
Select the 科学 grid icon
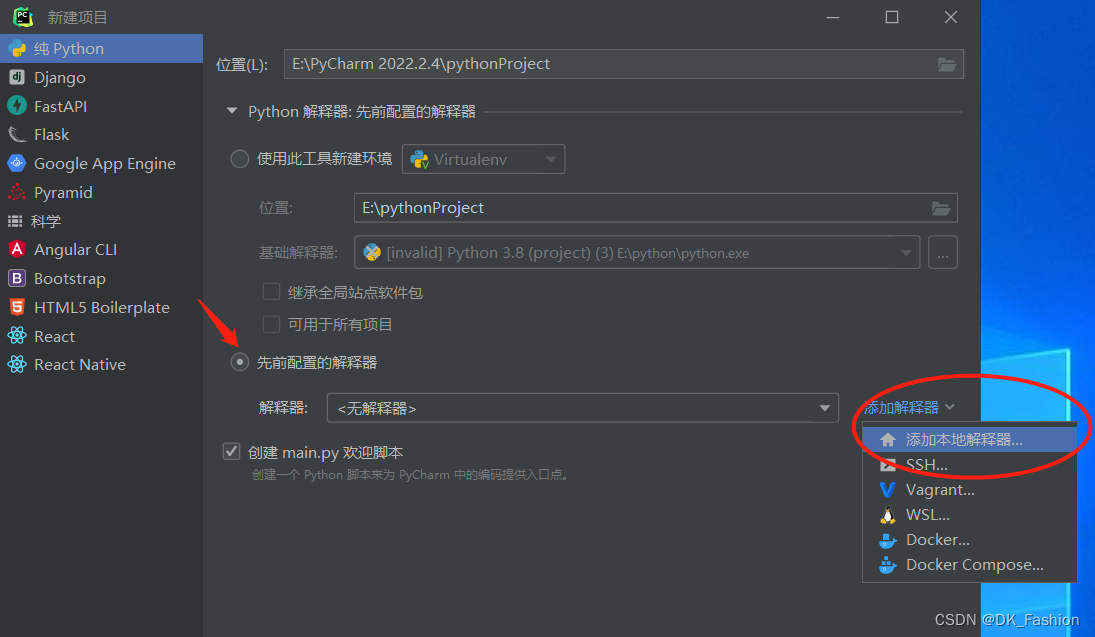coord(15,221)
